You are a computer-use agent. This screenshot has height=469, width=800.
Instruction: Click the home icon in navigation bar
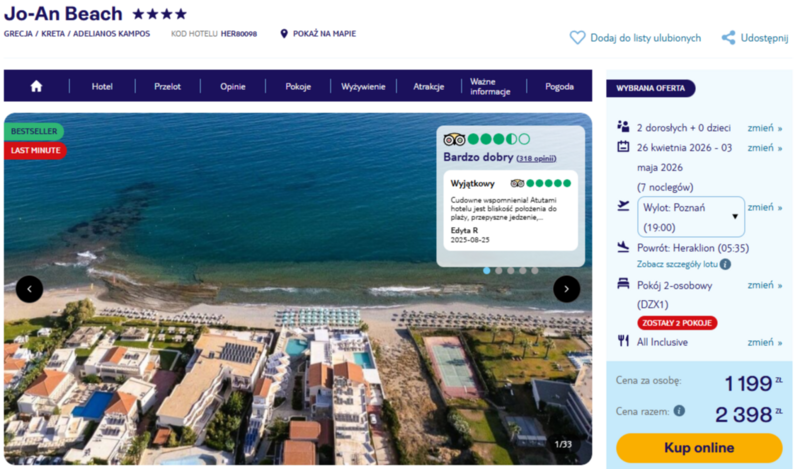pos(36,86)
